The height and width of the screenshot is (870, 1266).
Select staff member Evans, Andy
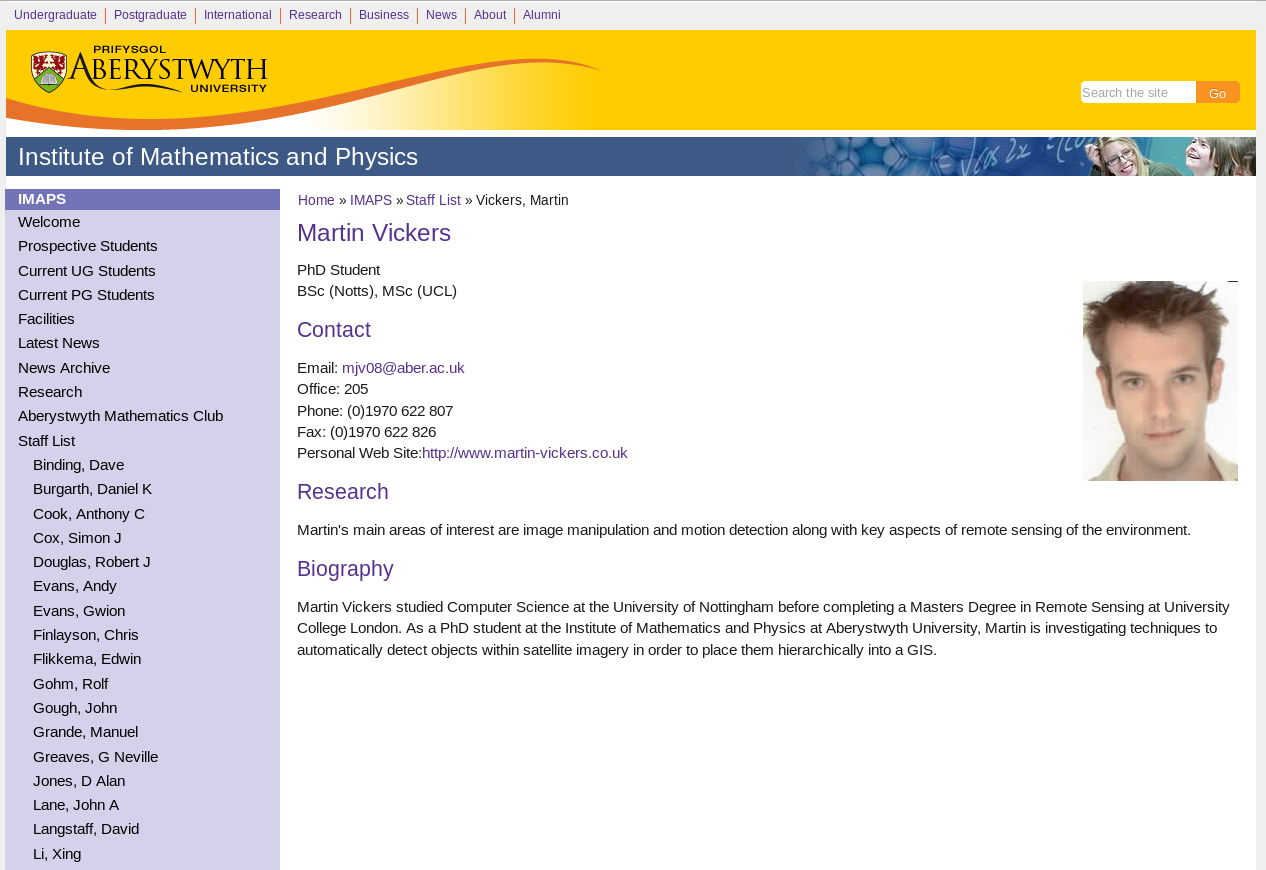pyautogui.click(x=75, y=586)
